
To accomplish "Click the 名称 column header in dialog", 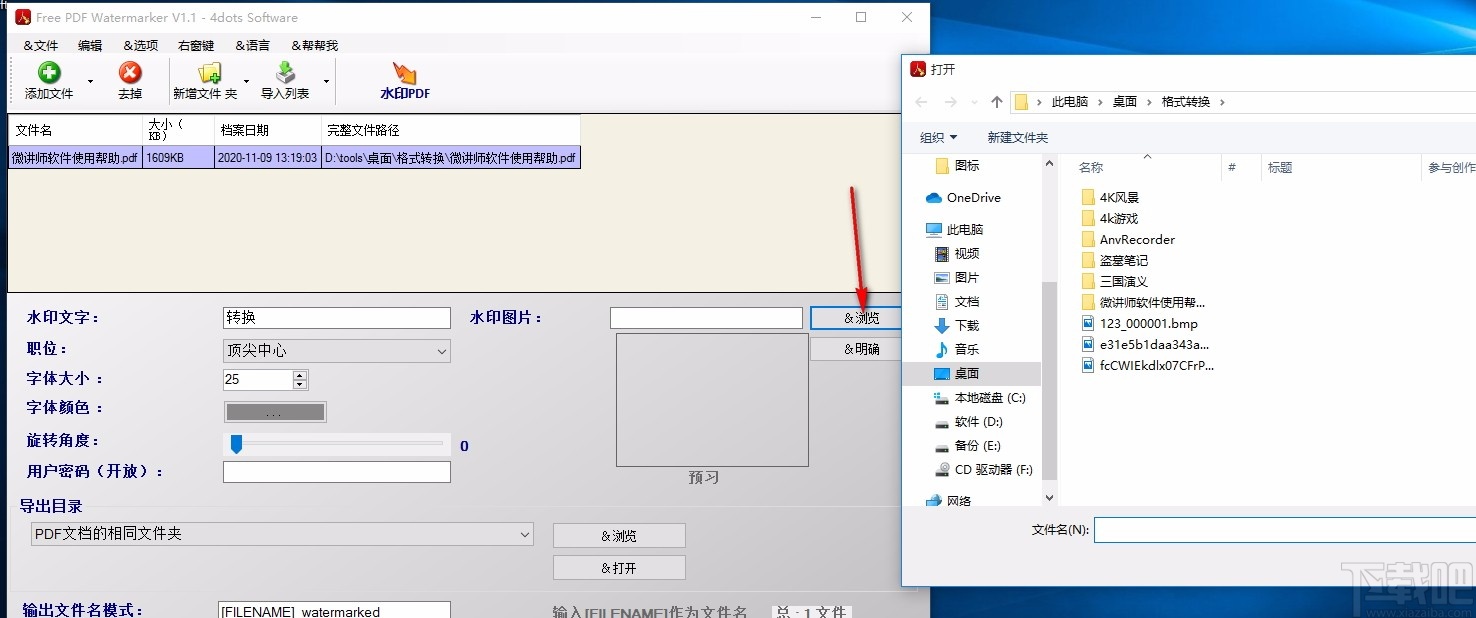I will (1091, 168).
